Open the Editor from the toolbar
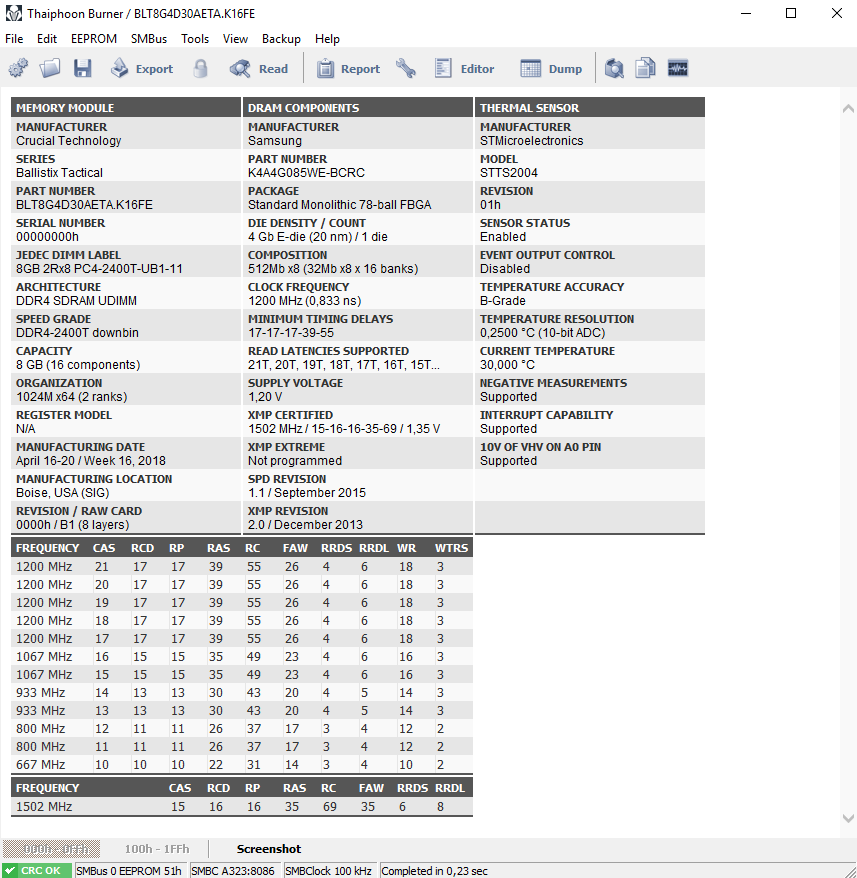 465,68
